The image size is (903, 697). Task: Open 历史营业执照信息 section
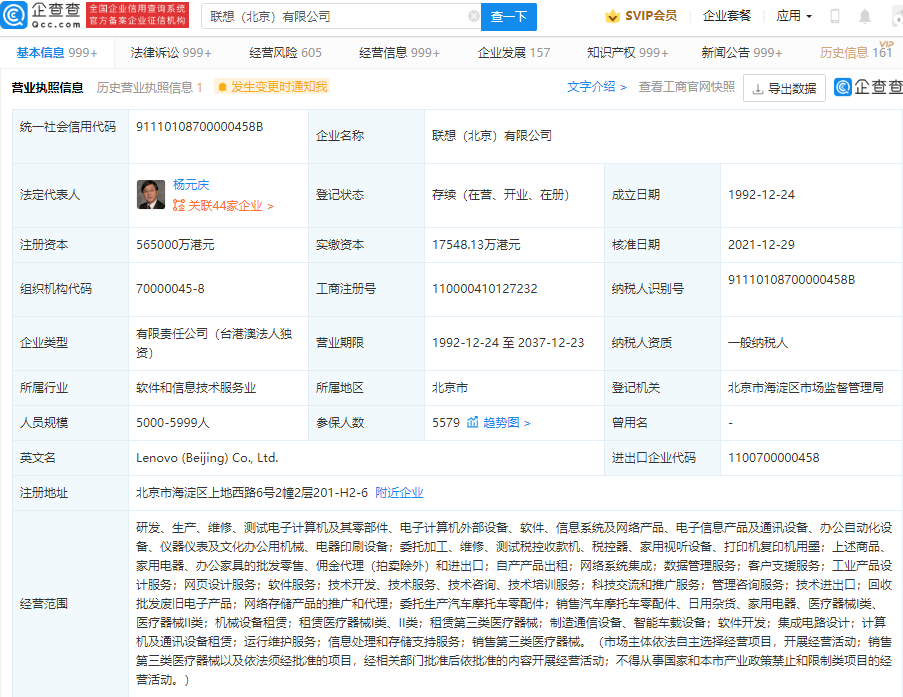point(149,88)
